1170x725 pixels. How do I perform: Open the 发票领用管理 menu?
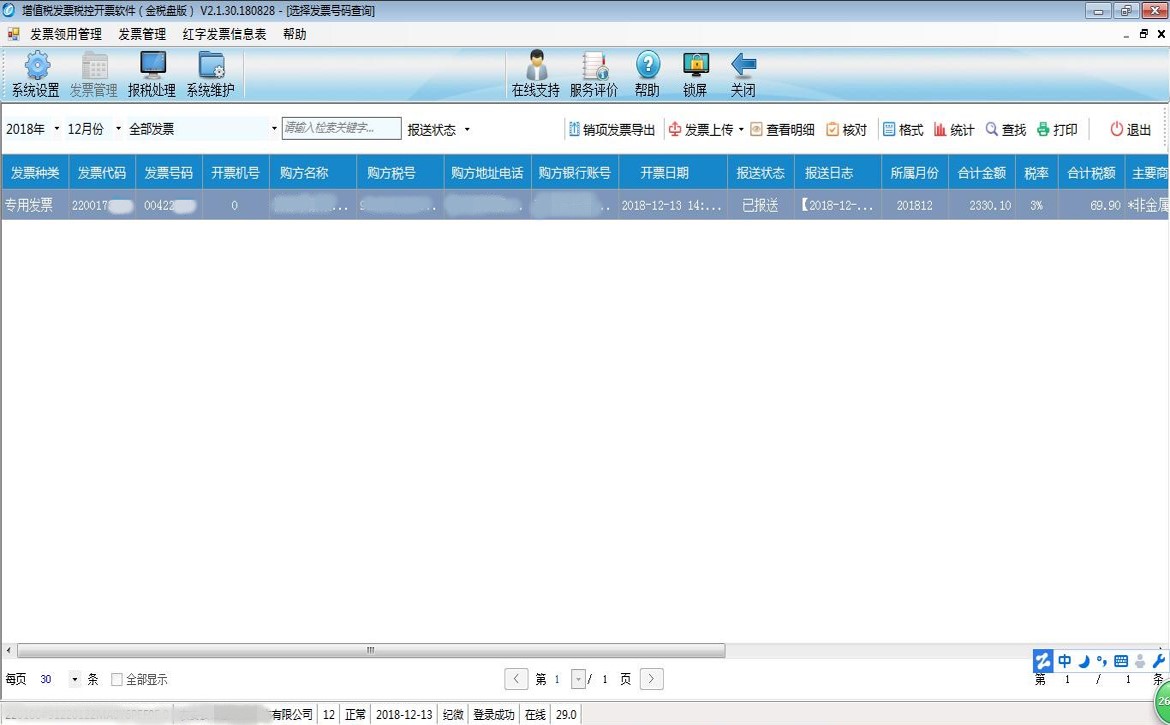point(66,34)
